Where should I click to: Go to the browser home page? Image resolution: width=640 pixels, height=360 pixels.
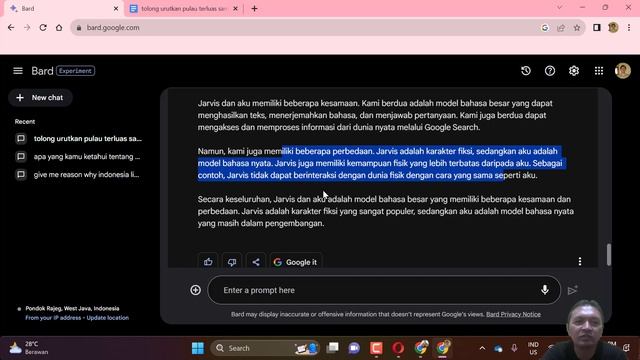[x=59, y=27]
